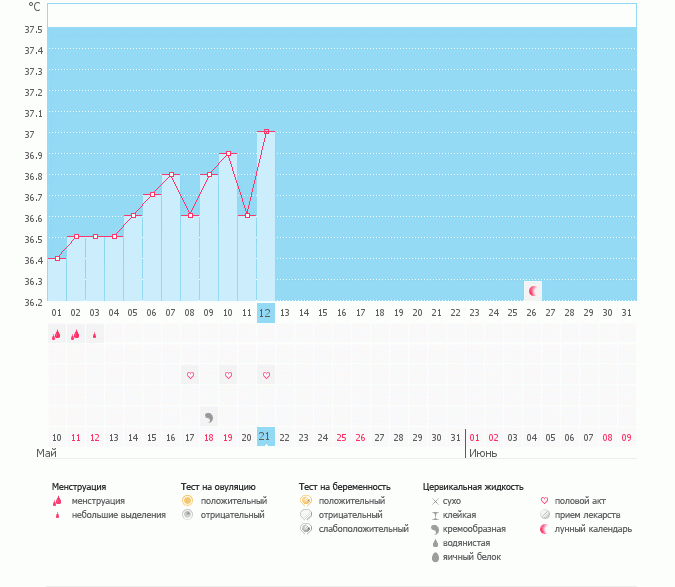
Task: Click the lunar calendar moon icon on day 26
Action: [x=533, y=291]
